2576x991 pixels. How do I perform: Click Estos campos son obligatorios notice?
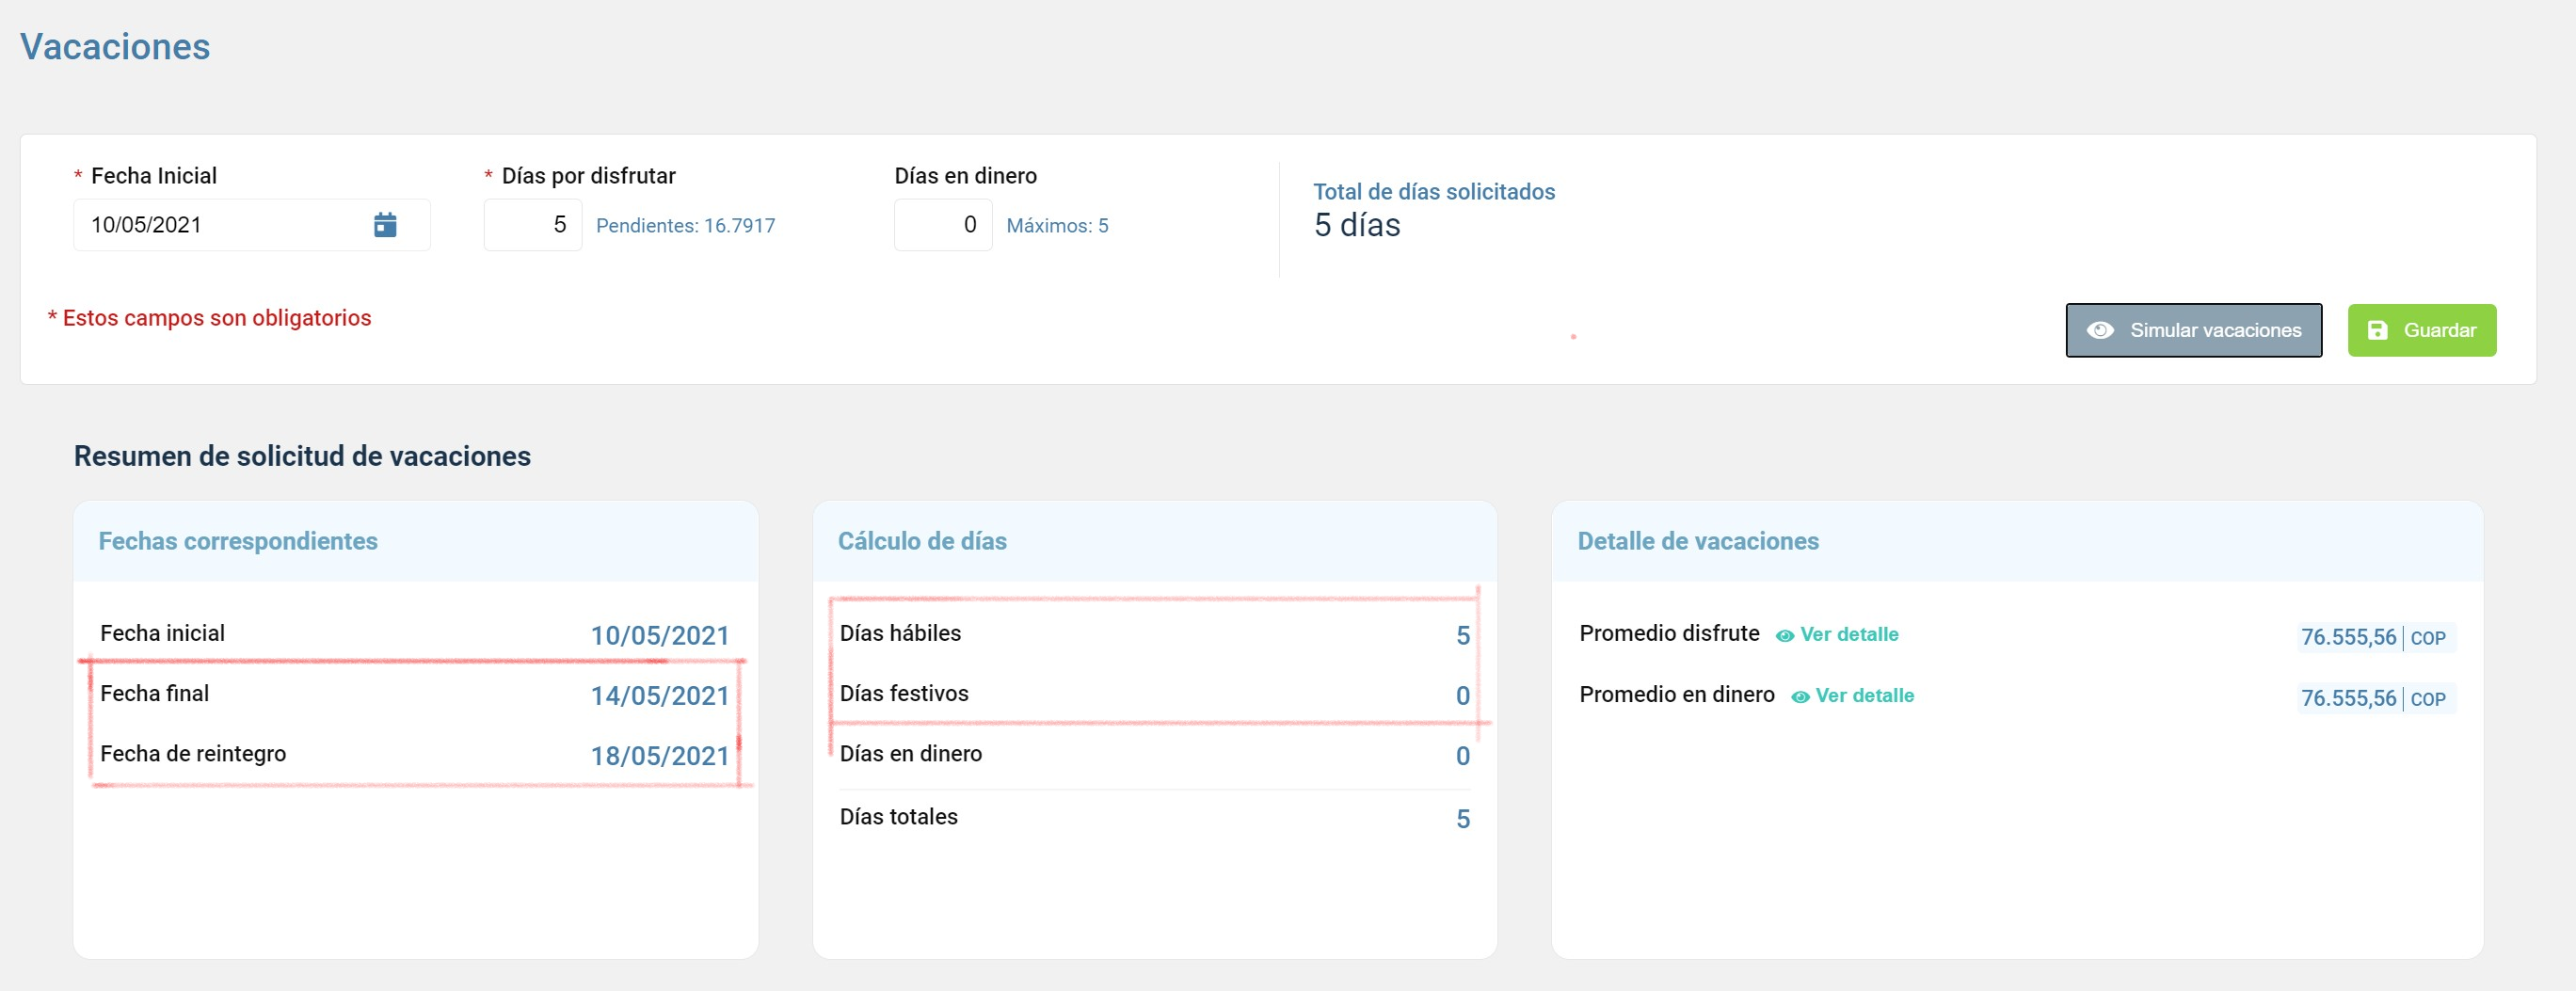click(209, 318)
